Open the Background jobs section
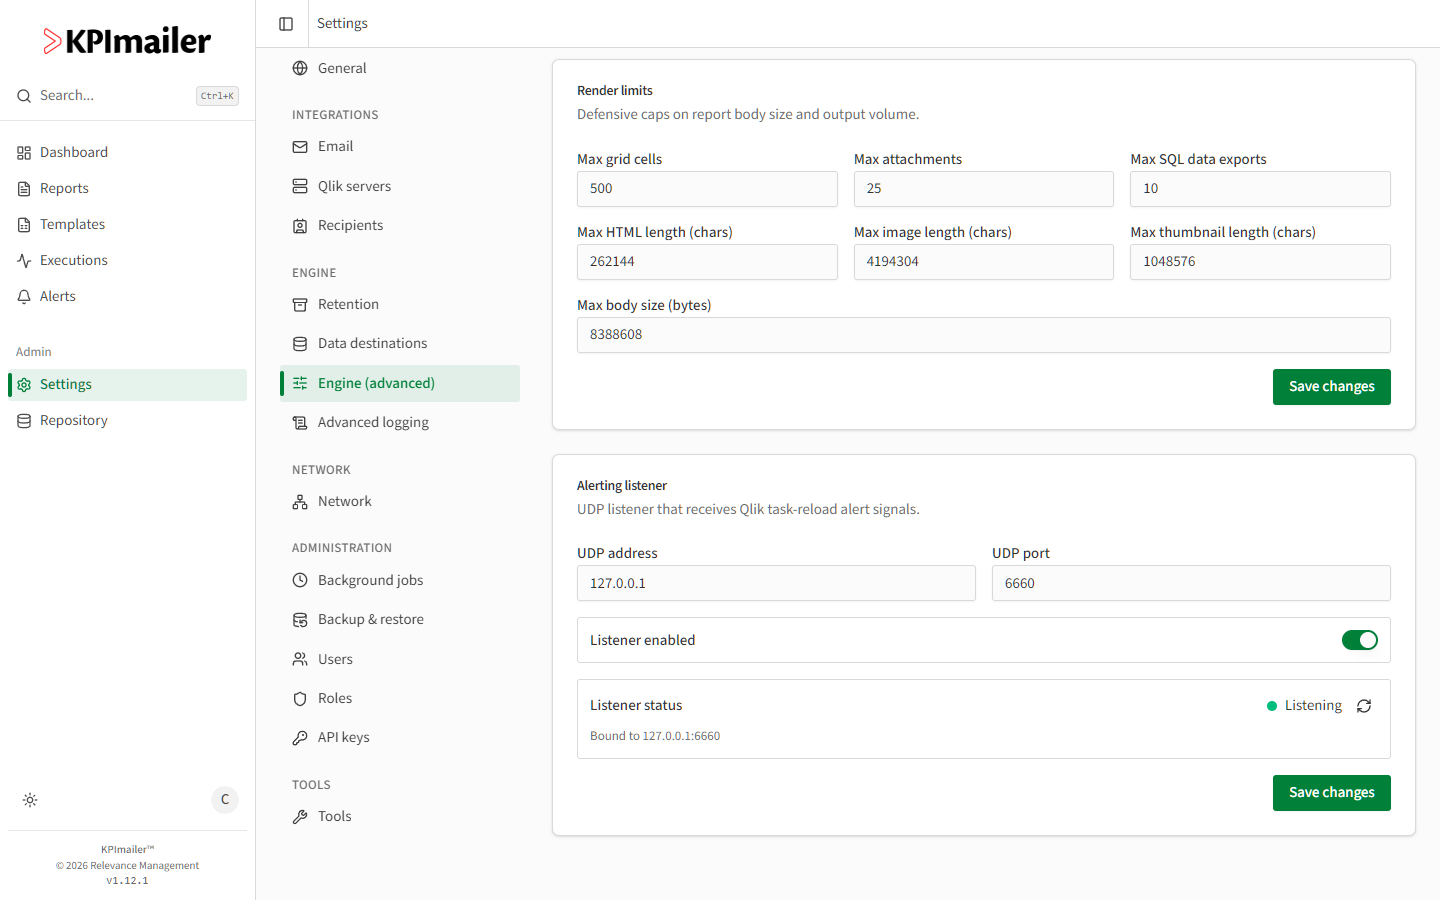 400,580
